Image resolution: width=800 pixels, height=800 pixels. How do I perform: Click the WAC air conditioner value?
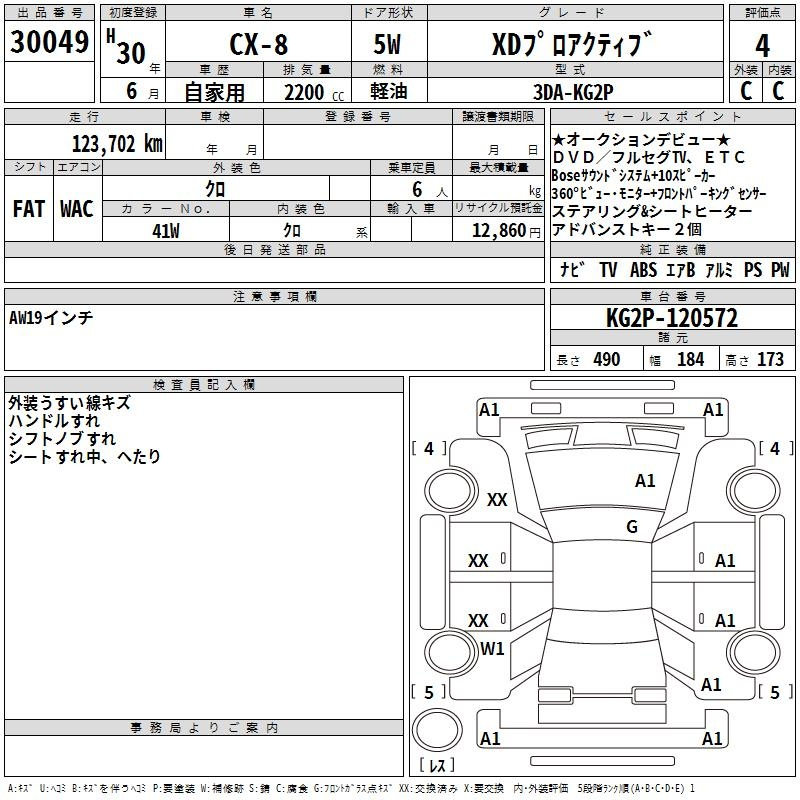pos(77,209)
